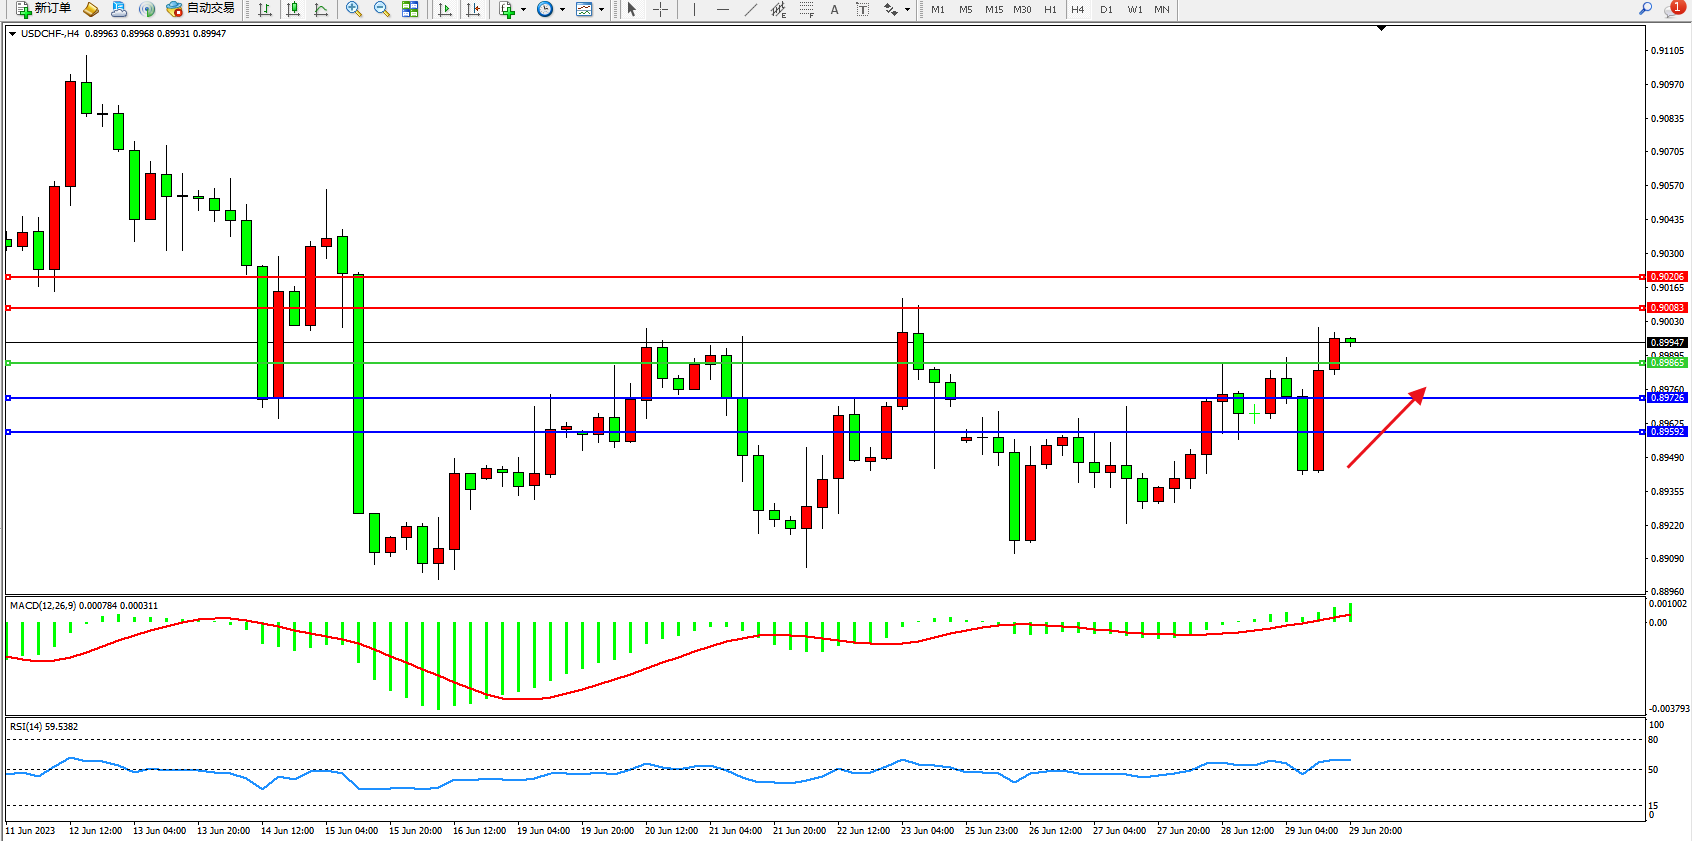Click the New Order (新订单) button
1692x841 pixels.
pyautogui.click(x=43, y=9)
